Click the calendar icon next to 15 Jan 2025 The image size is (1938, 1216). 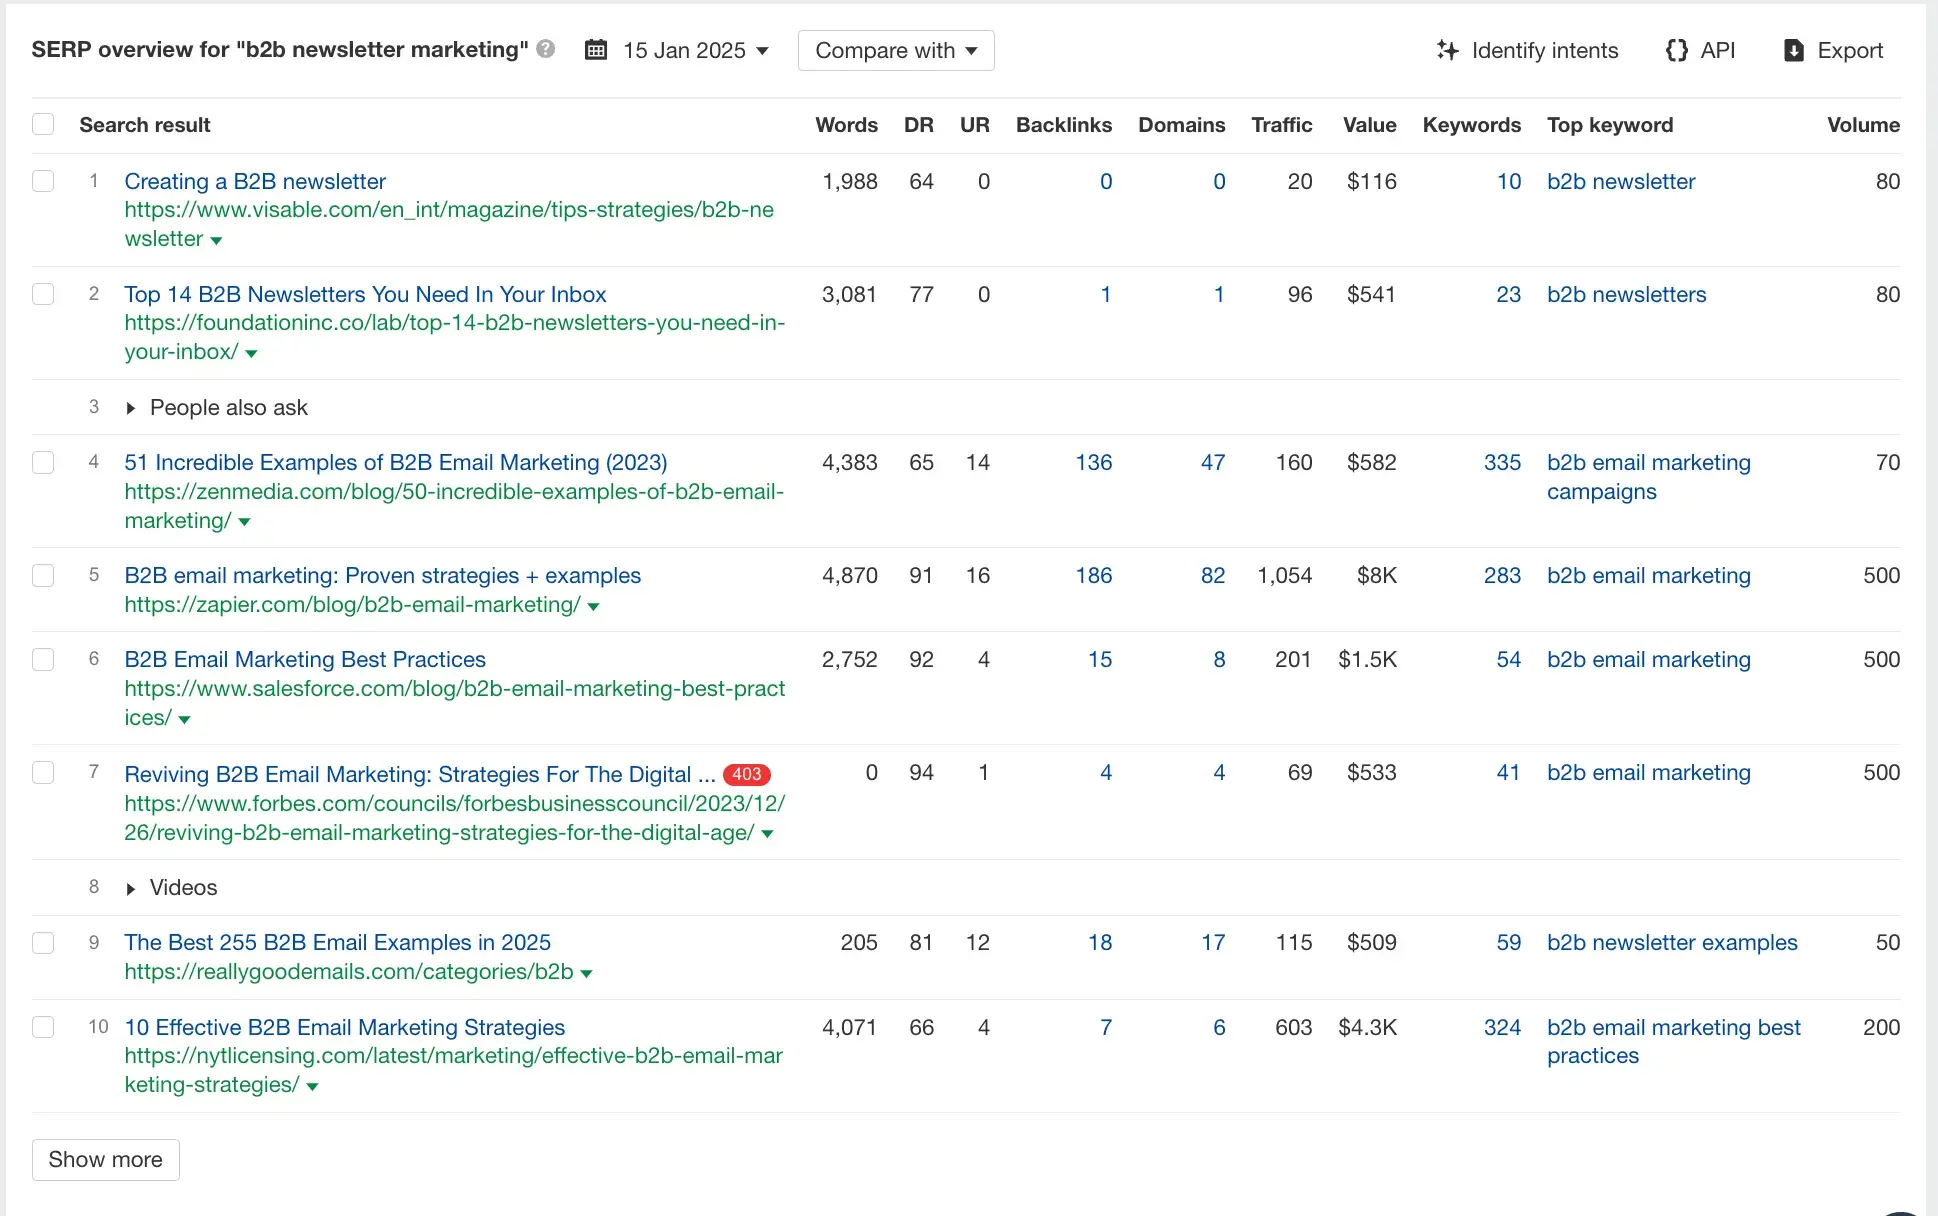pyautogui.click(x=596, y=50)
